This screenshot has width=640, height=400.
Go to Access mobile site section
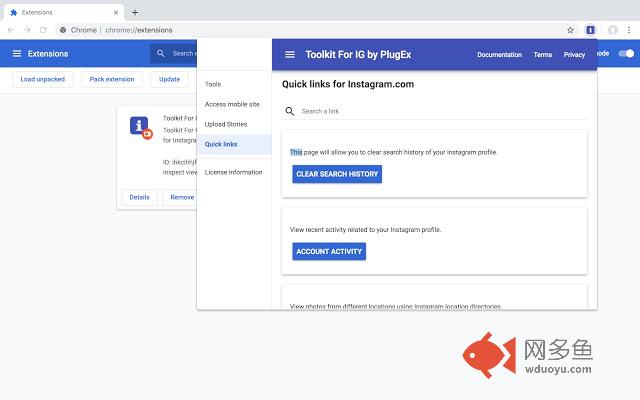pyautogui.click(x=232, y=104)
